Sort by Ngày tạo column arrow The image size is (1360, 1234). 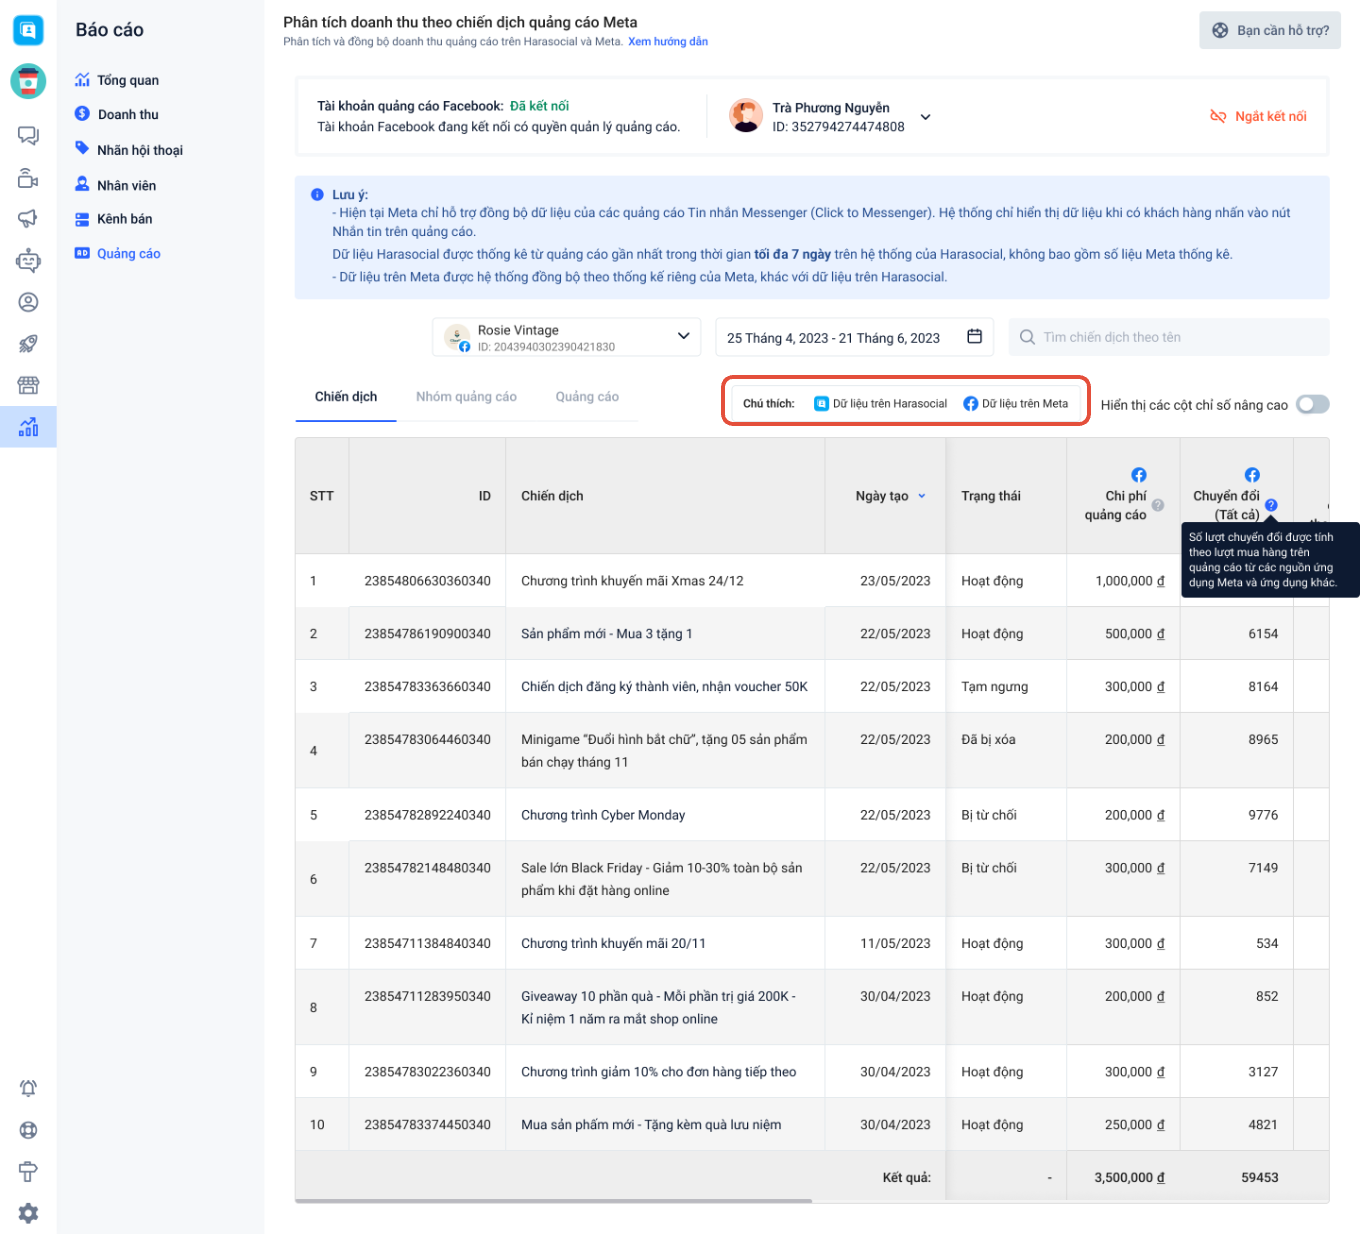[x=922, y=496]
